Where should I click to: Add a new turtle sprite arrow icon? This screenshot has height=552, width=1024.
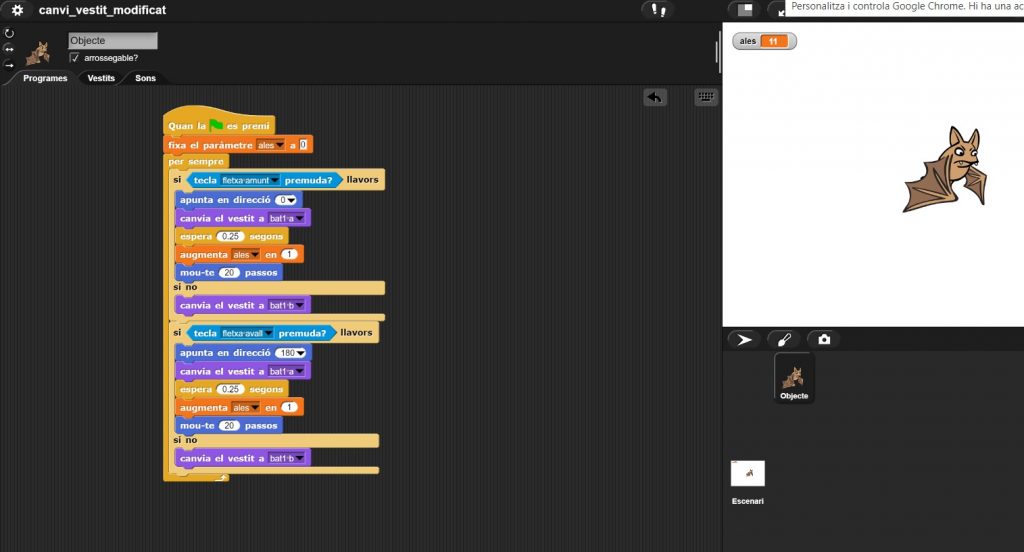[x=744, y=340]
